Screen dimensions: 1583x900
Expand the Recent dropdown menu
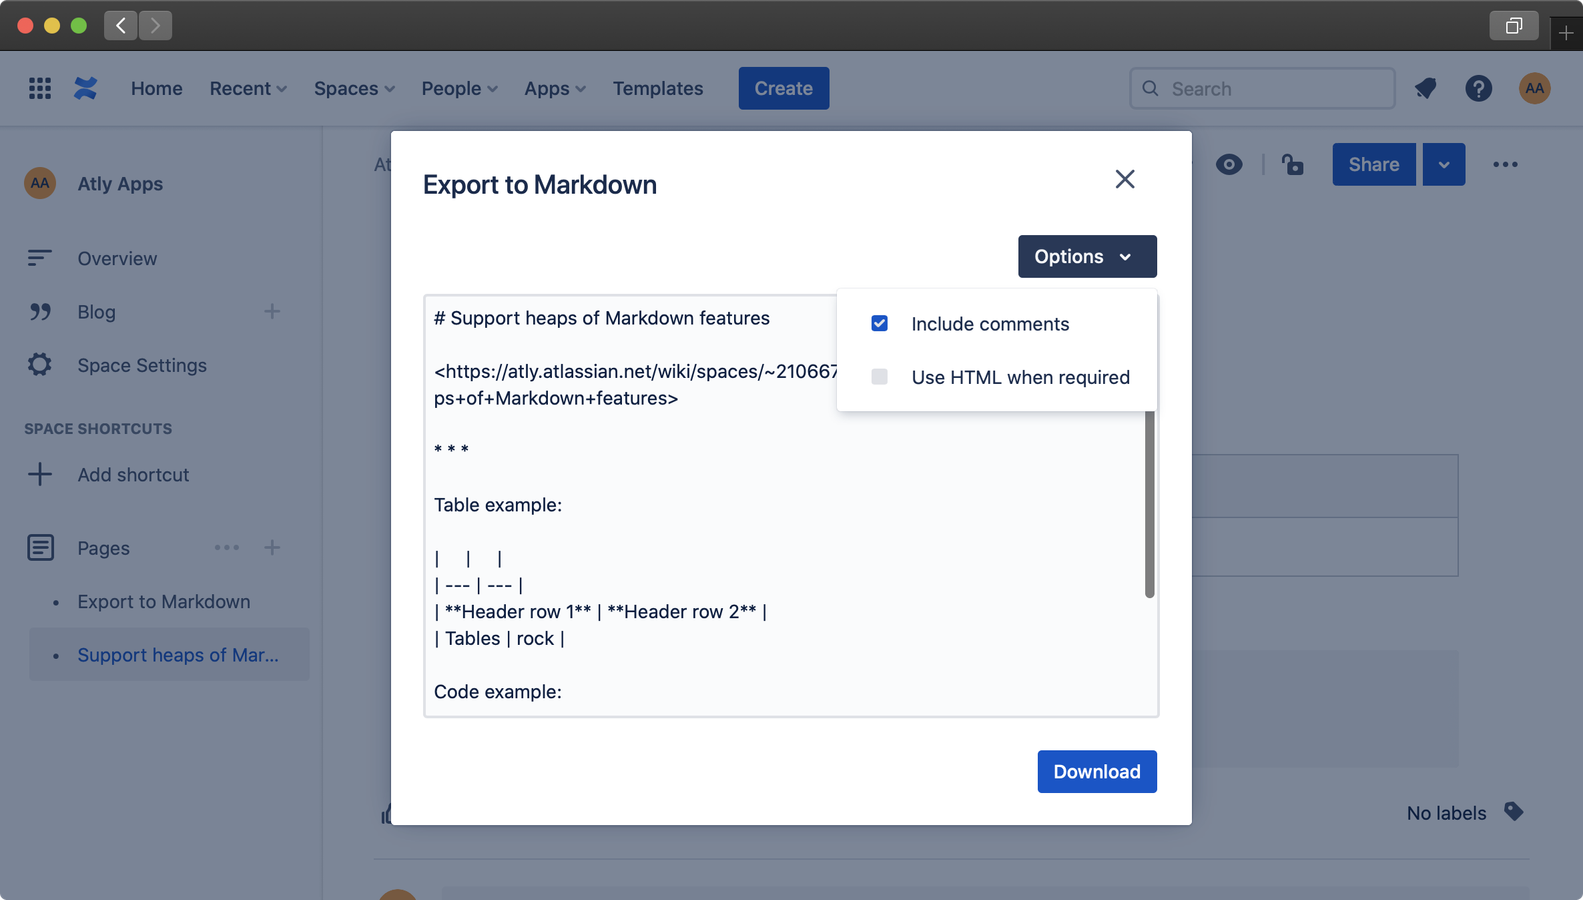248,88
